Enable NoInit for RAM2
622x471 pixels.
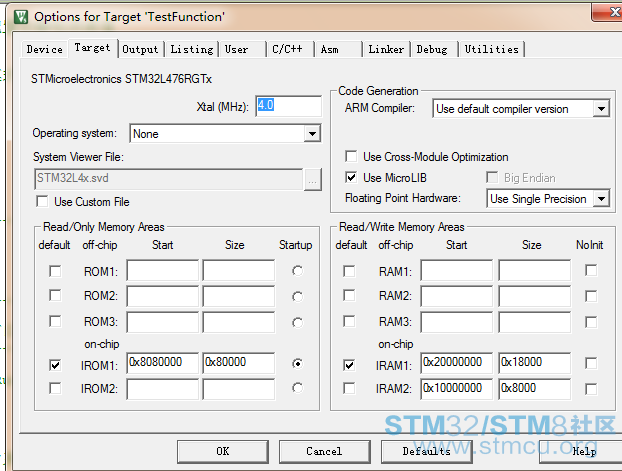pos(591,296)
